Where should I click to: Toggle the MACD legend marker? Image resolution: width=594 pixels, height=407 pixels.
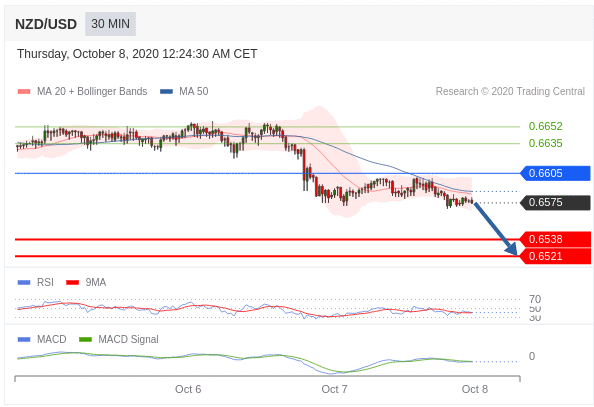pyautogui.click(x=24, y=339)
